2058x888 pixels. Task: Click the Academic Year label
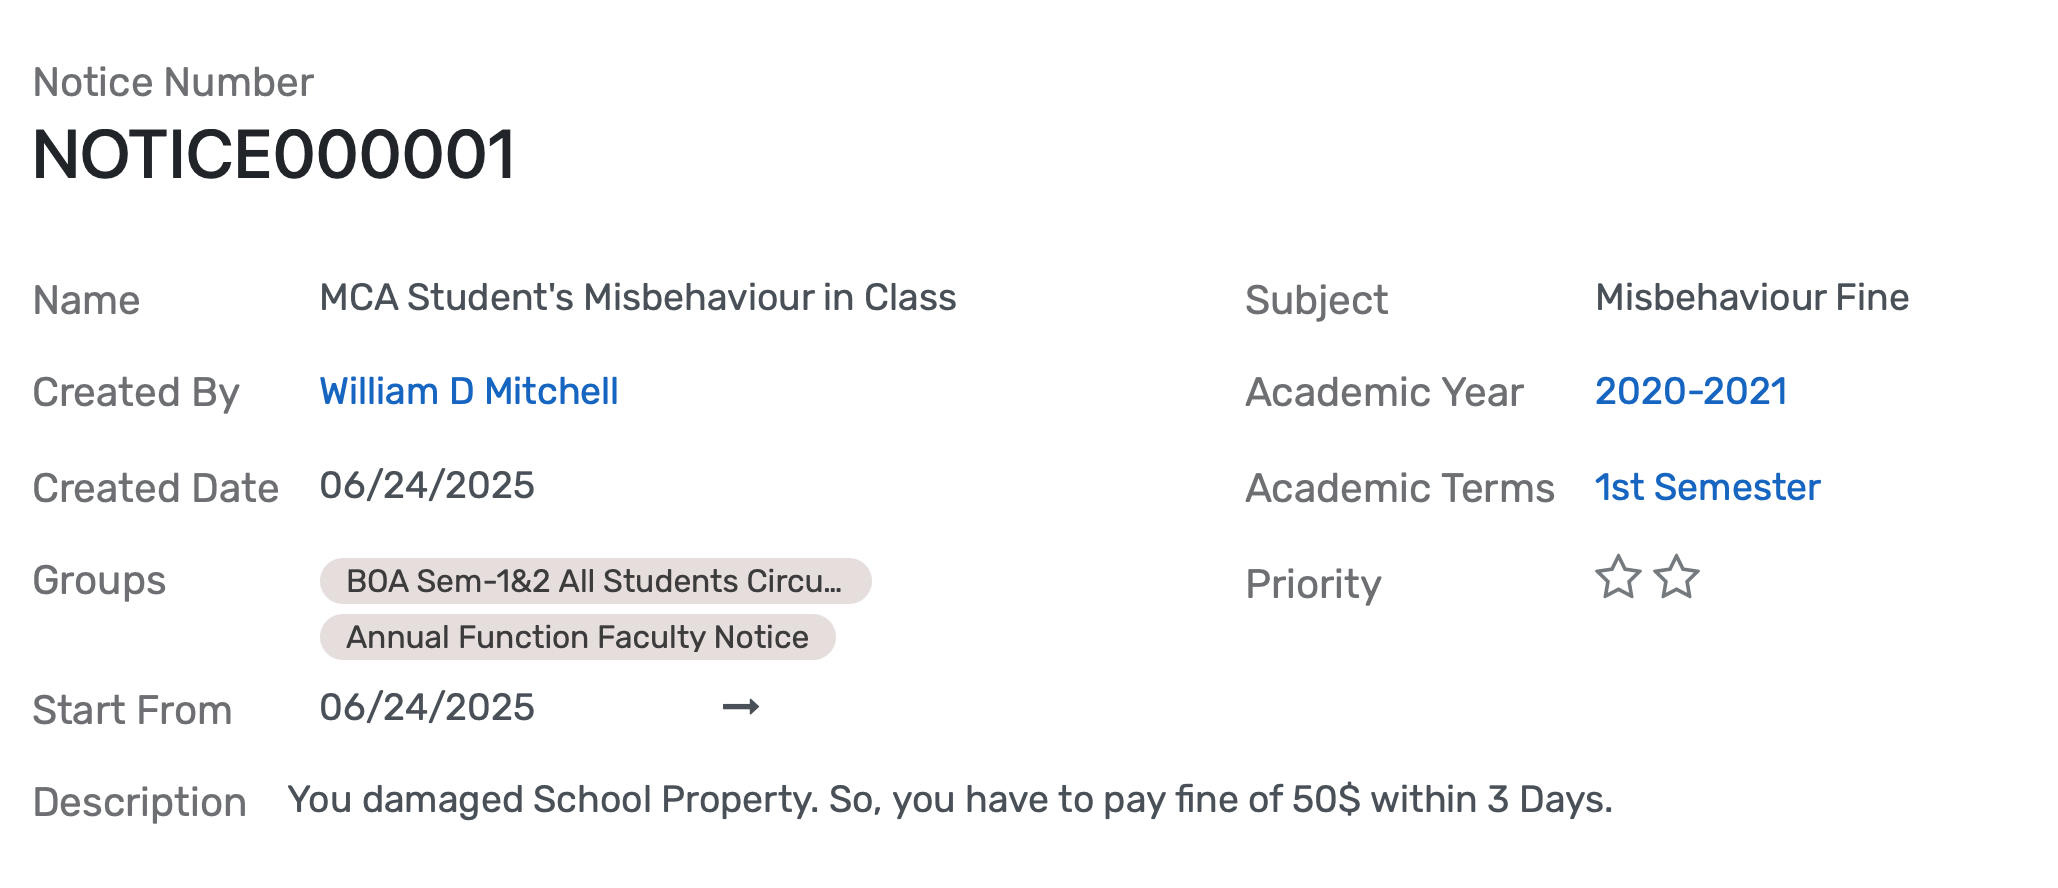(1383, 392)
